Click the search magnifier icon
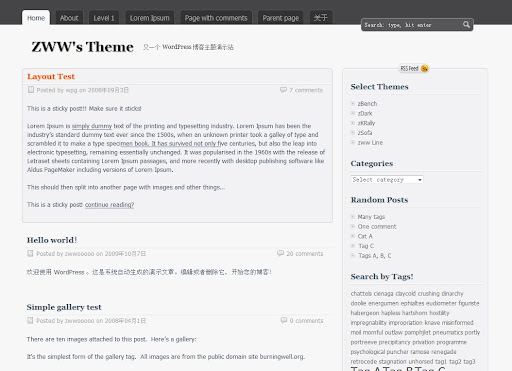Image resolution: width=512 pixels, height=371 pixels. click(x=466, y=24)
